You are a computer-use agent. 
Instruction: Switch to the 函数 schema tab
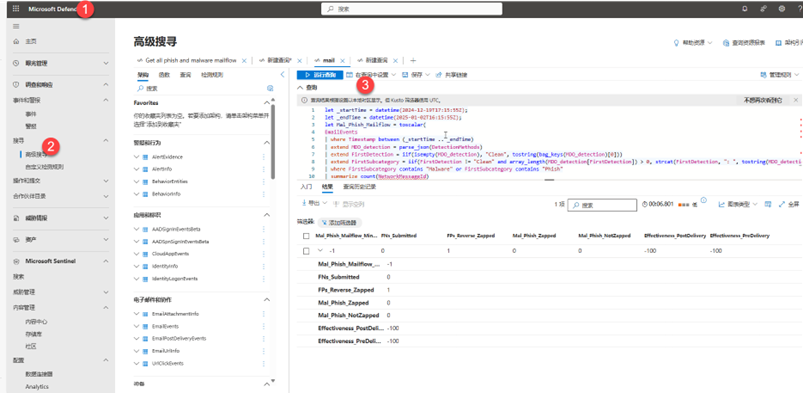click(x=164, y=74)
